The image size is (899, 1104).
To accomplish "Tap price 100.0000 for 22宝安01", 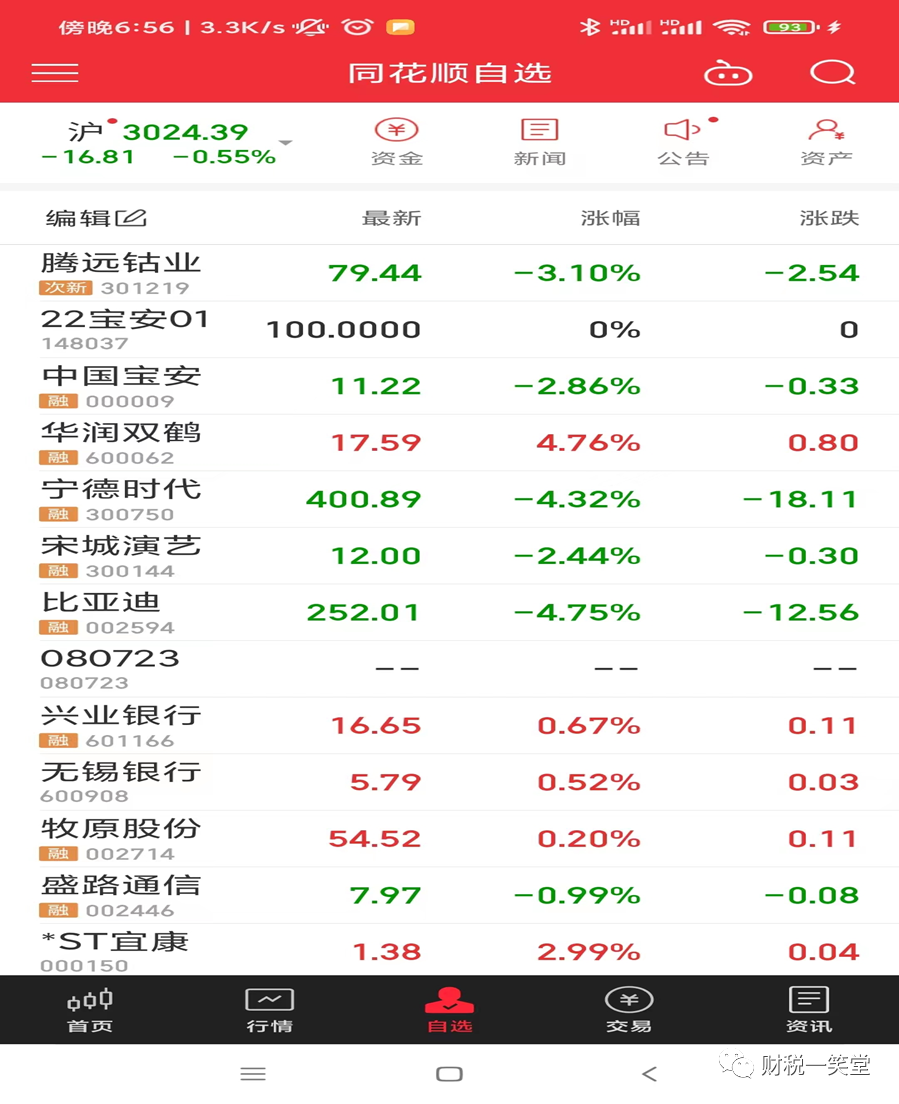I will coord(344,330).
